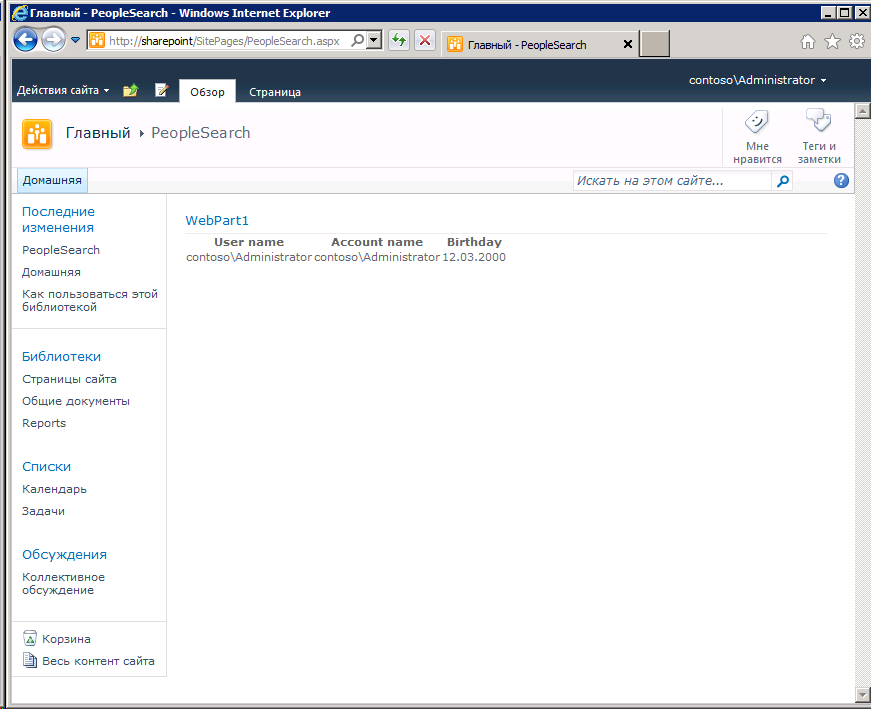Click the orange SharePoint site logo

[x=37, y=134]
